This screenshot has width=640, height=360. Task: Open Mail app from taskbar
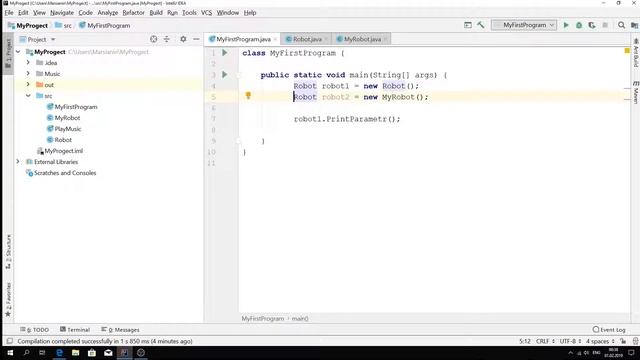(x=108, y=353)
